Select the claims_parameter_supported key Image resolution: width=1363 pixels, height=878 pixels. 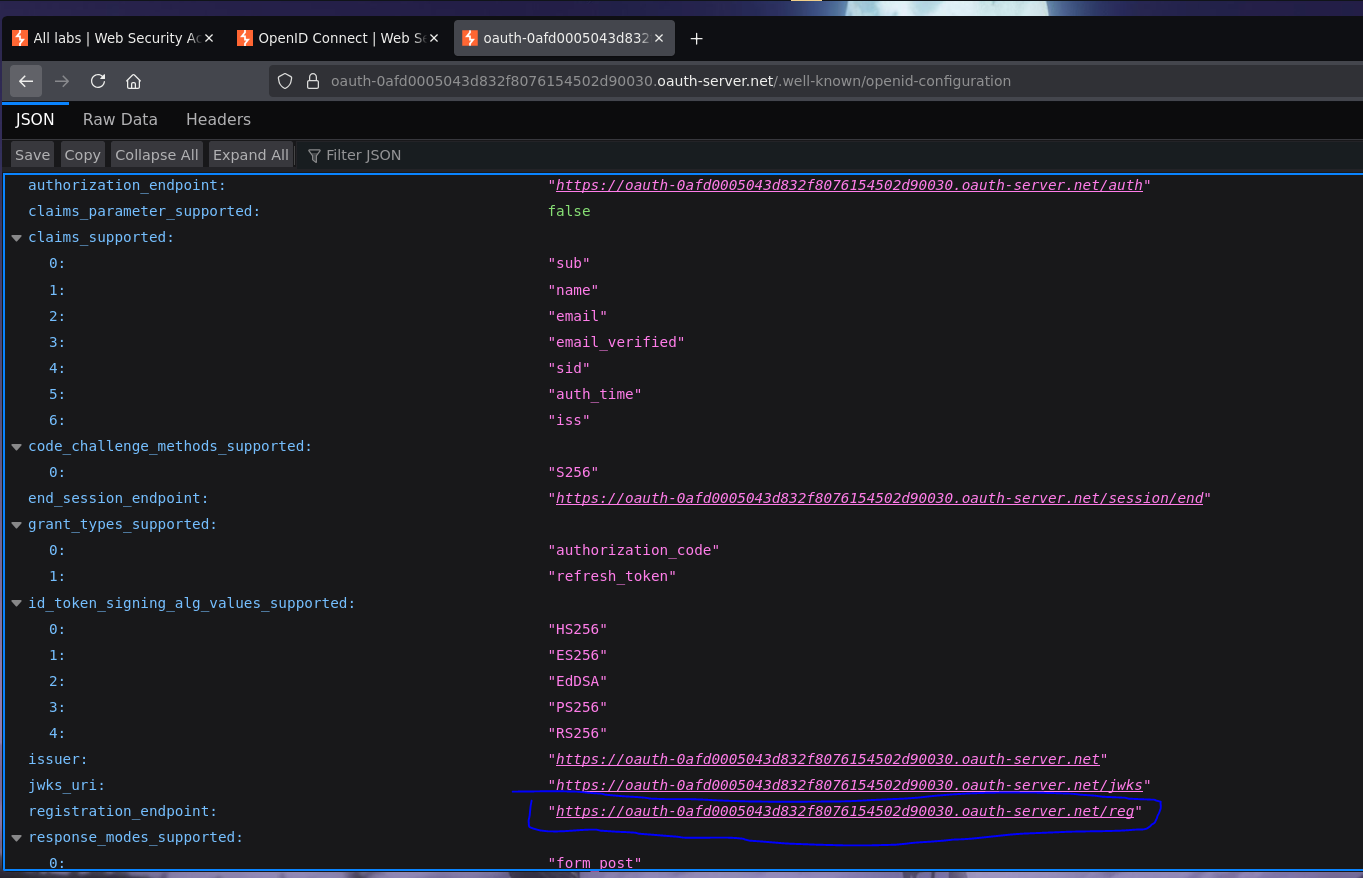(144, 211)
